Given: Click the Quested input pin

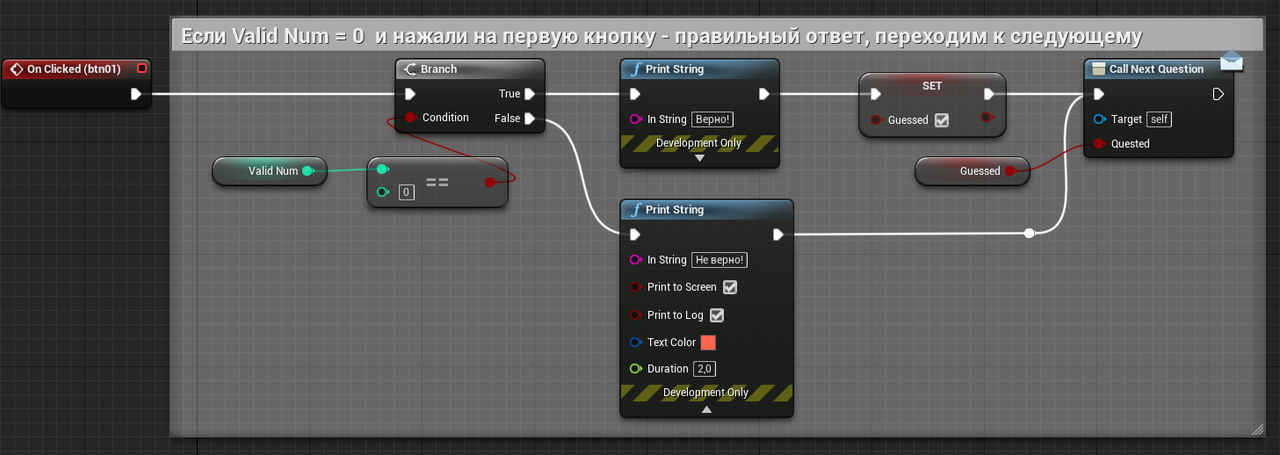Looking at the screenshot, I should 1100,143.
